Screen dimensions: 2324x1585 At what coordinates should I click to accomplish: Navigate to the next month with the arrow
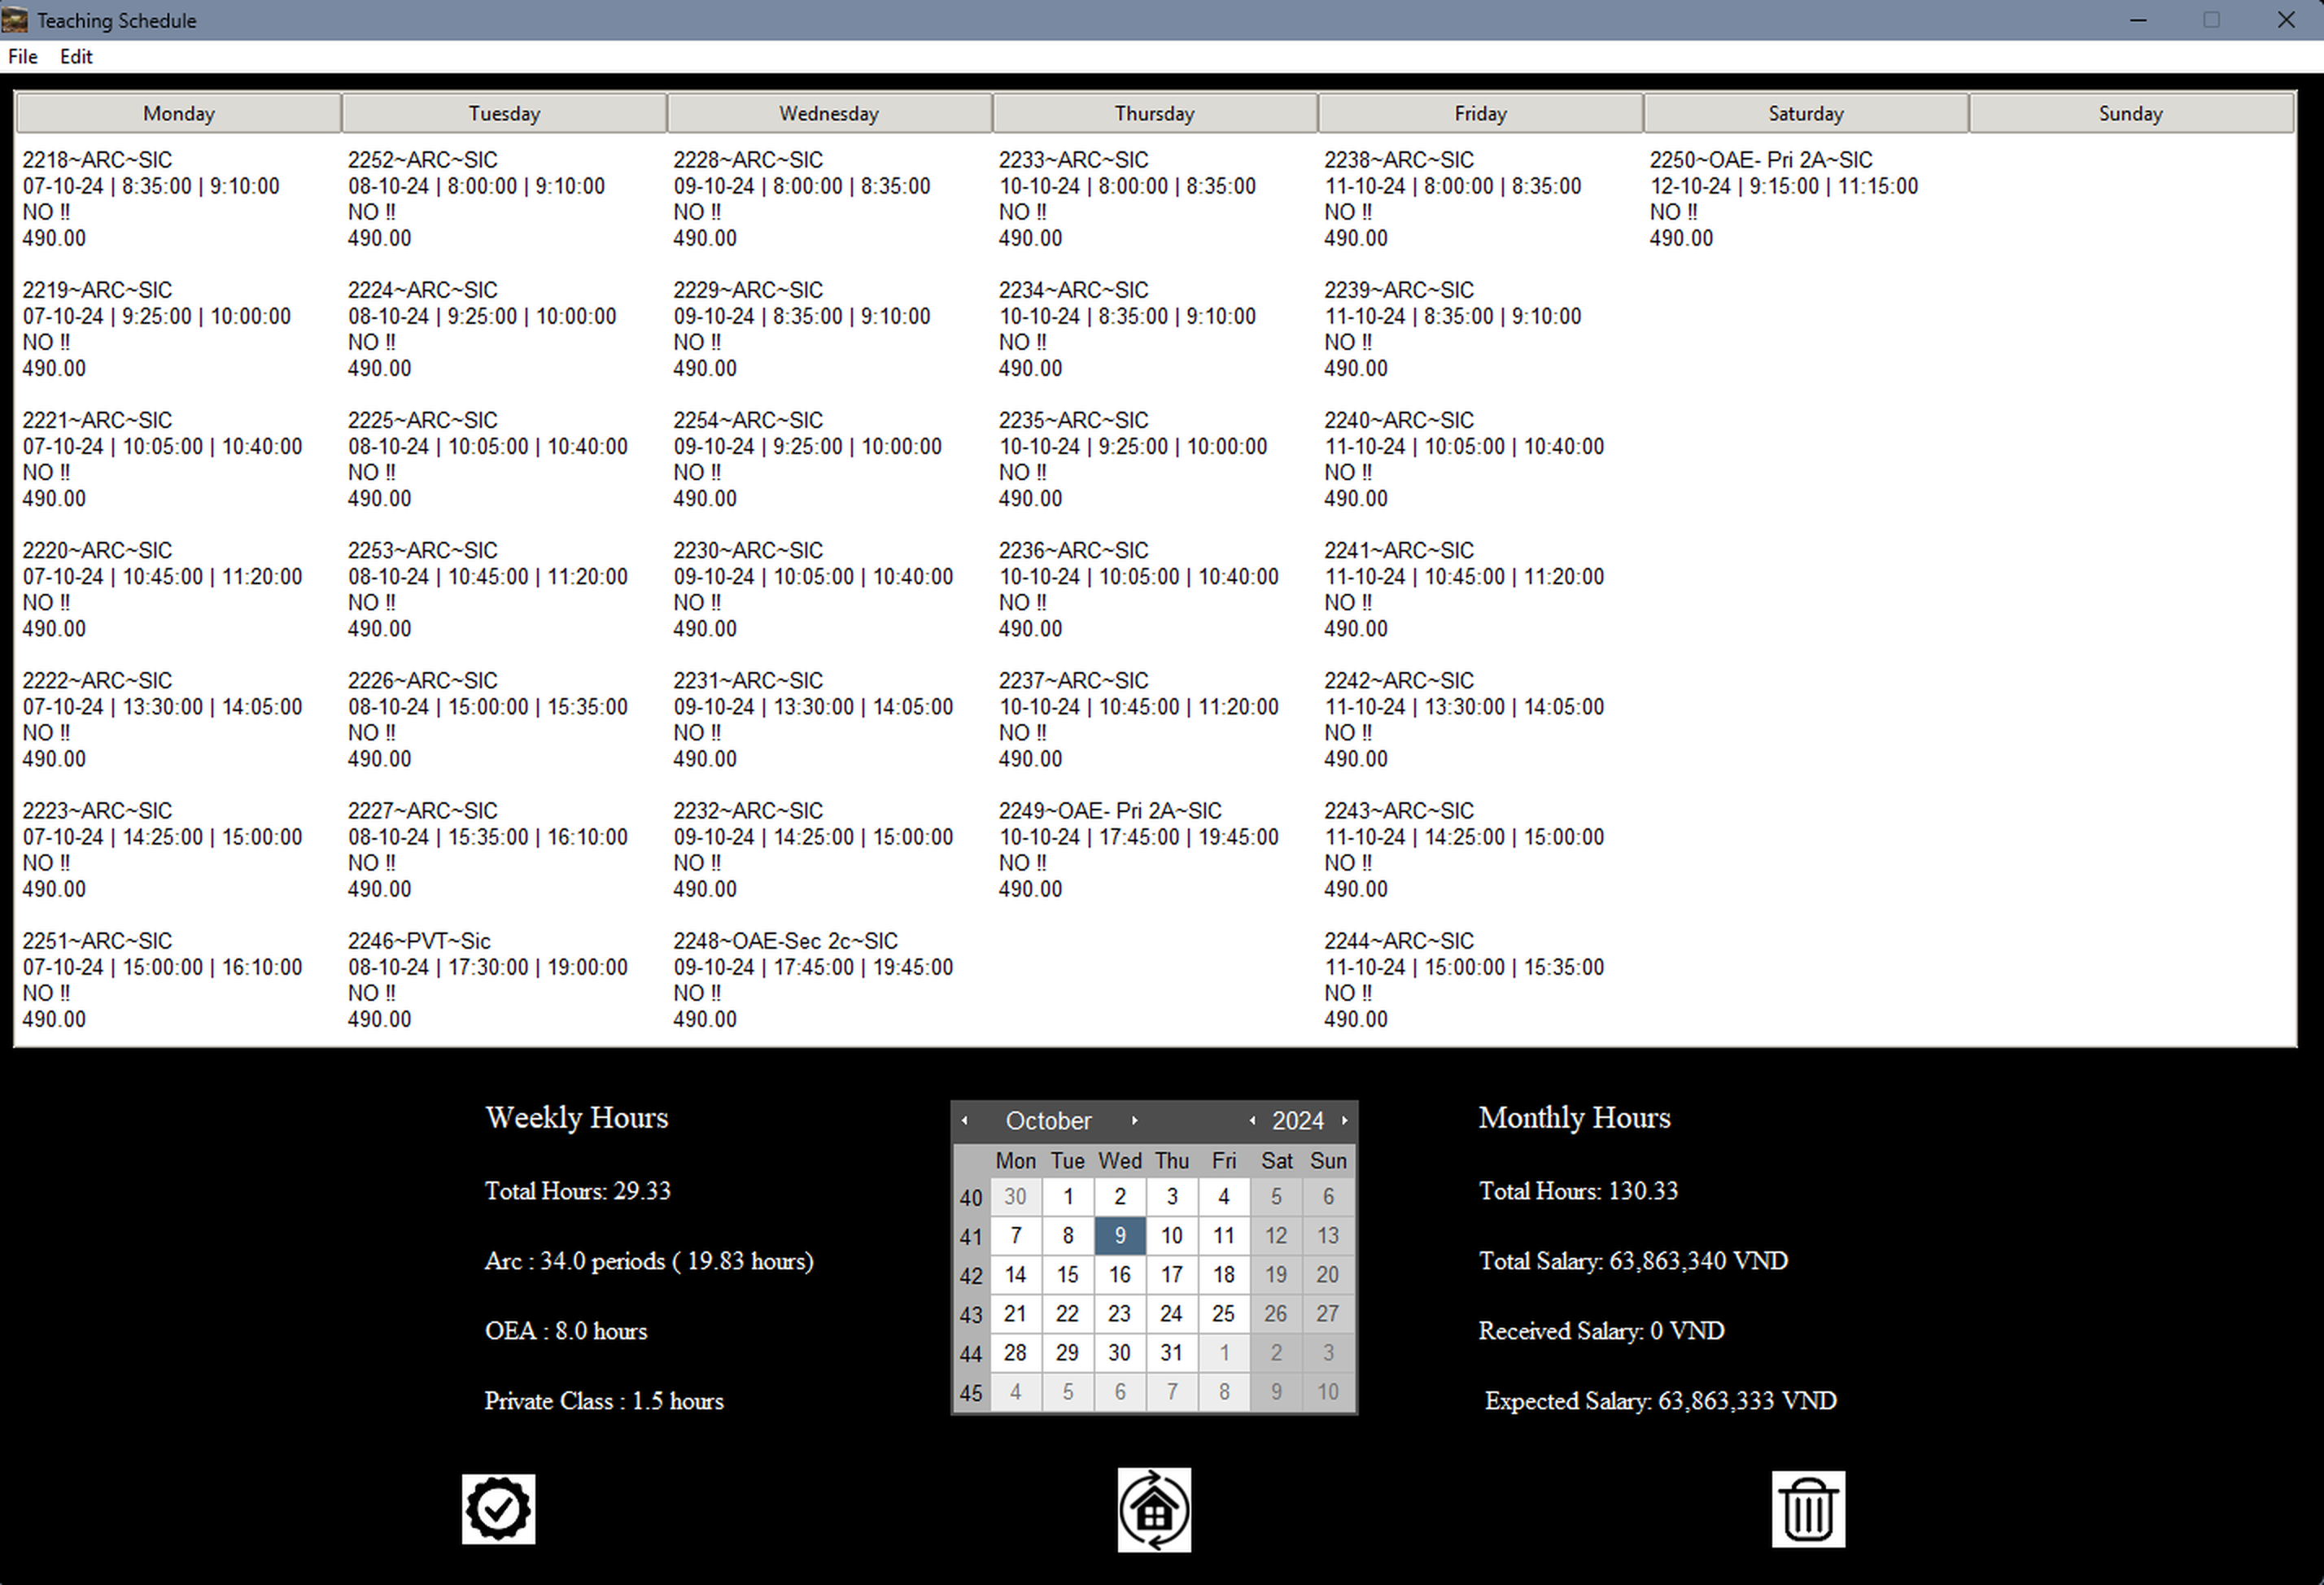coord(1136,1120)
